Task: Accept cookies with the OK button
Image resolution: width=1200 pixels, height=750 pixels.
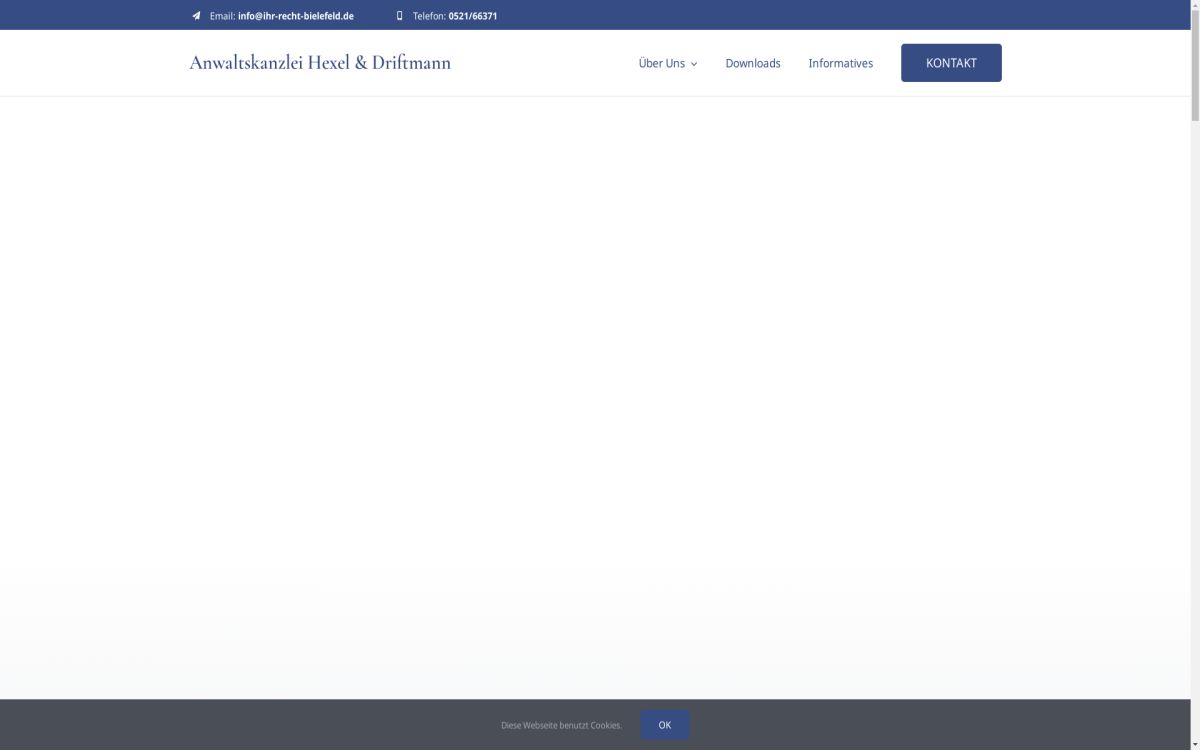Action: coord(664,725)
